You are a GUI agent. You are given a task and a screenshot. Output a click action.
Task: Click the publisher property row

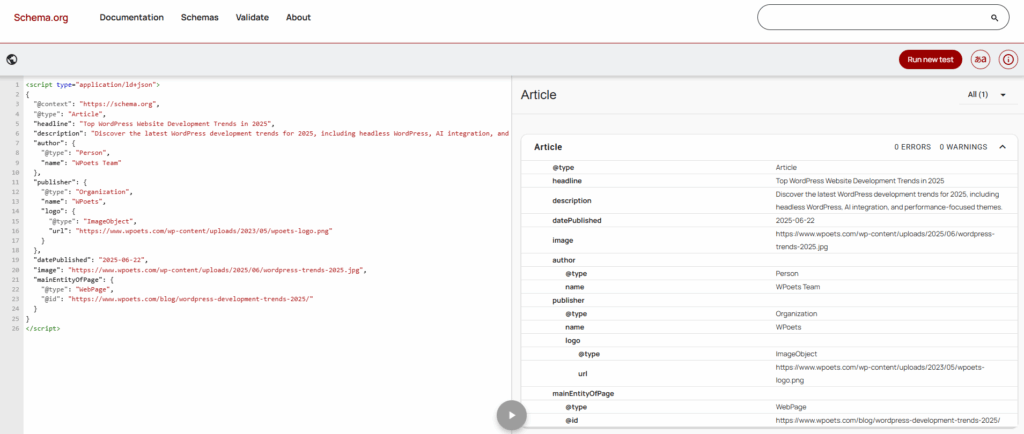pyautogui.click(x=769, y=300)
